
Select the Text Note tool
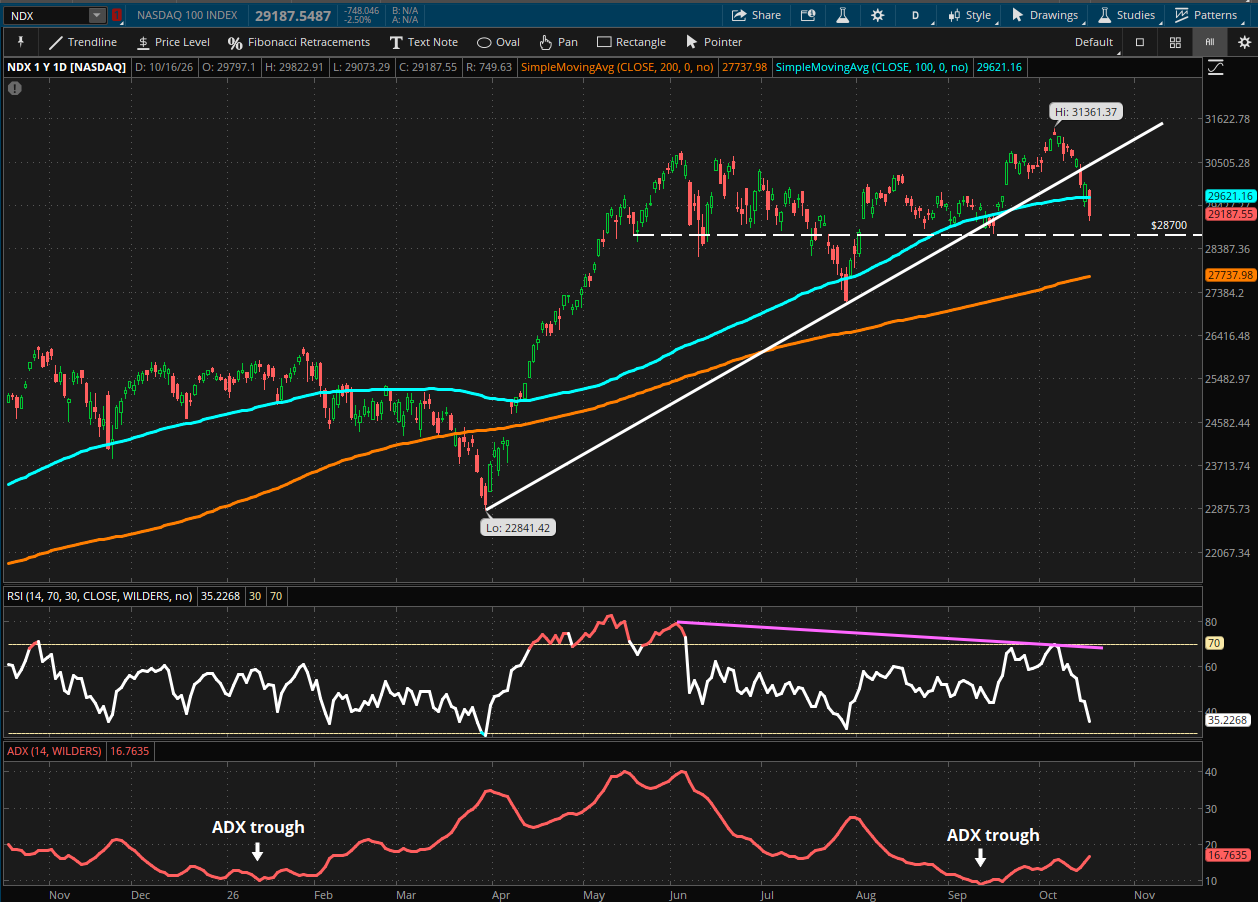(424, 42)
